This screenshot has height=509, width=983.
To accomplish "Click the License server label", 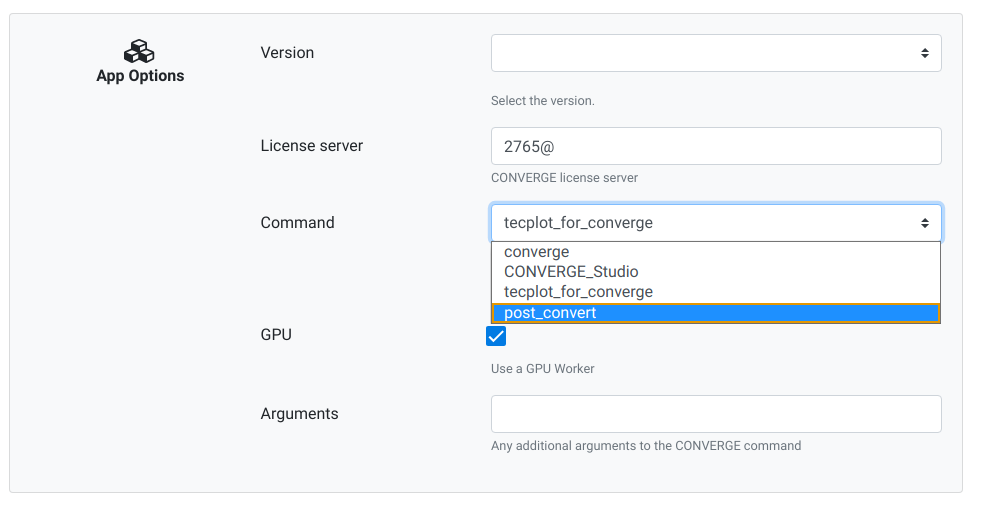I will (x=312, y=145).
